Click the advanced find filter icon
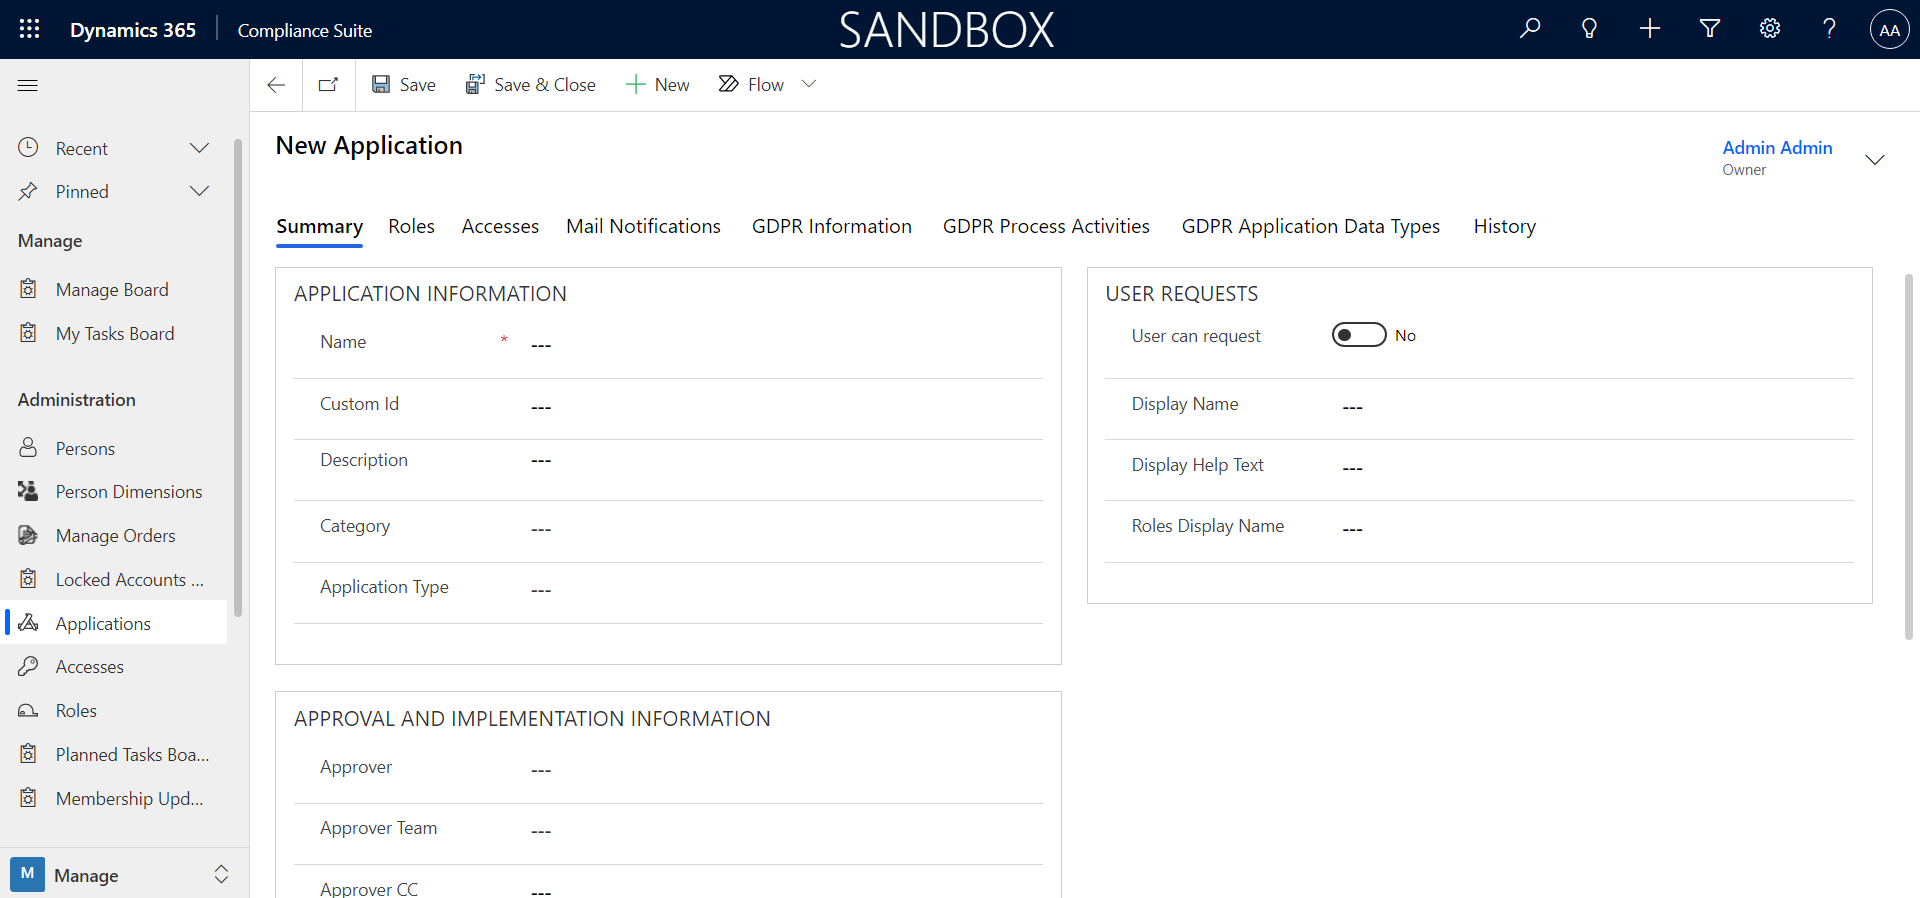 coord(1710,29)
